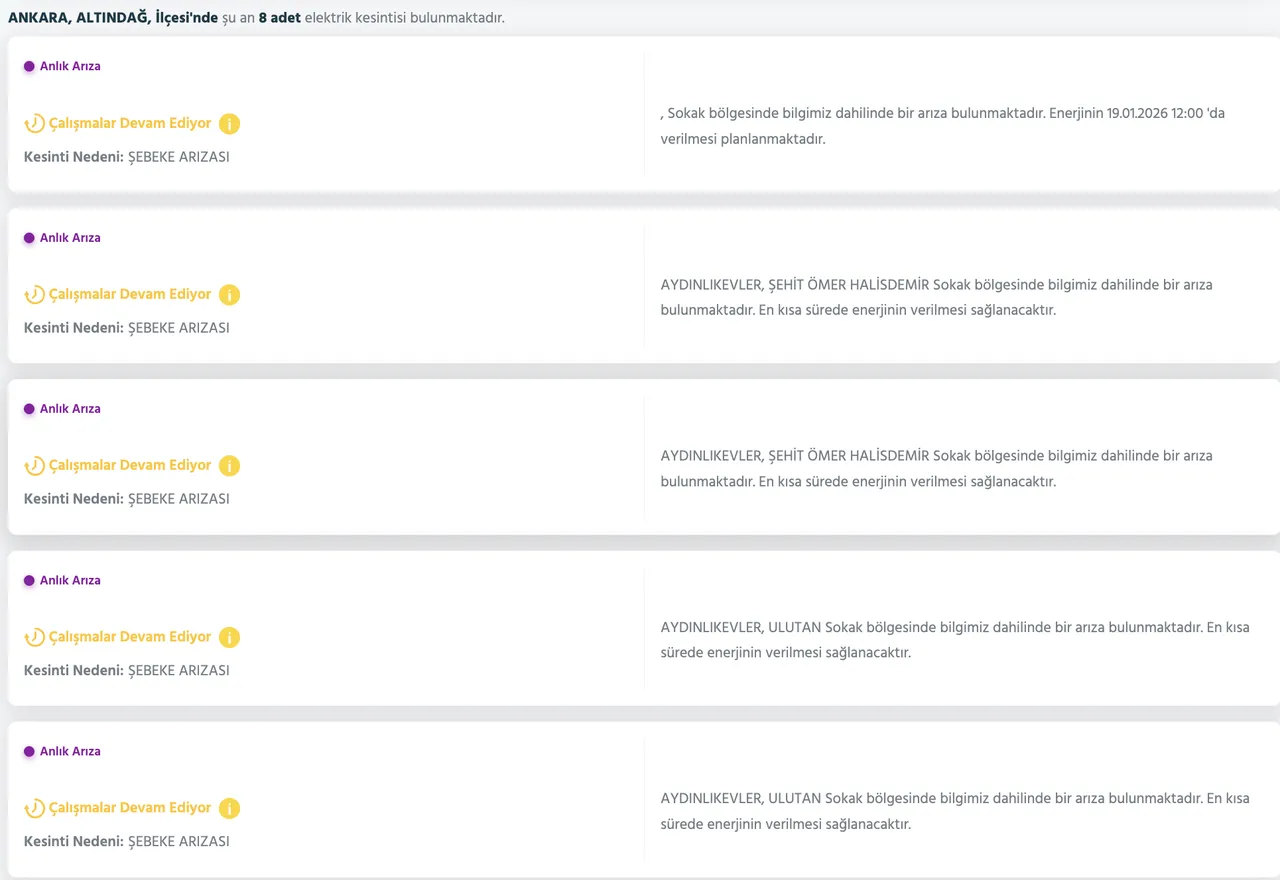Select the "Anlık Arıza" label in the fifth card
The height and width of the screenshot is (880, 1280).
pyautogui.click(x=70, y=752)
